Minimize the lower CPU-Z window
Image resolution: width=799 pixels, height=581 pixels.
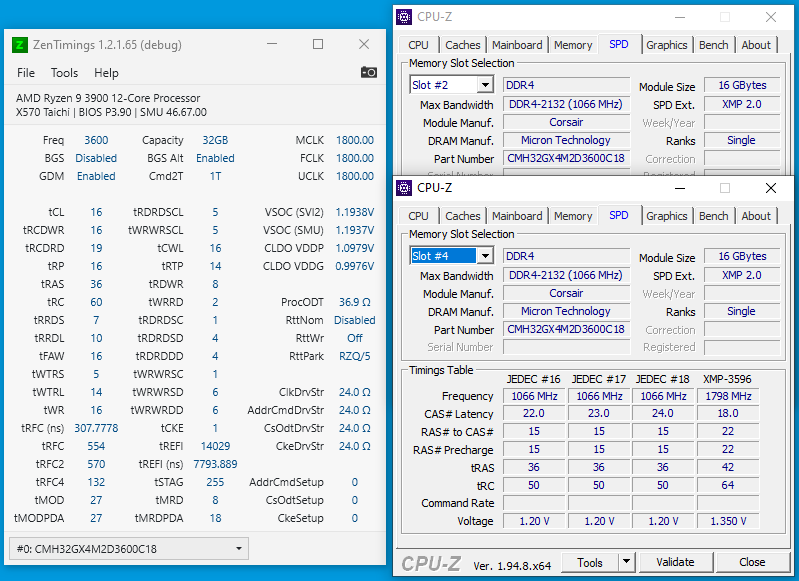(679, 188)
